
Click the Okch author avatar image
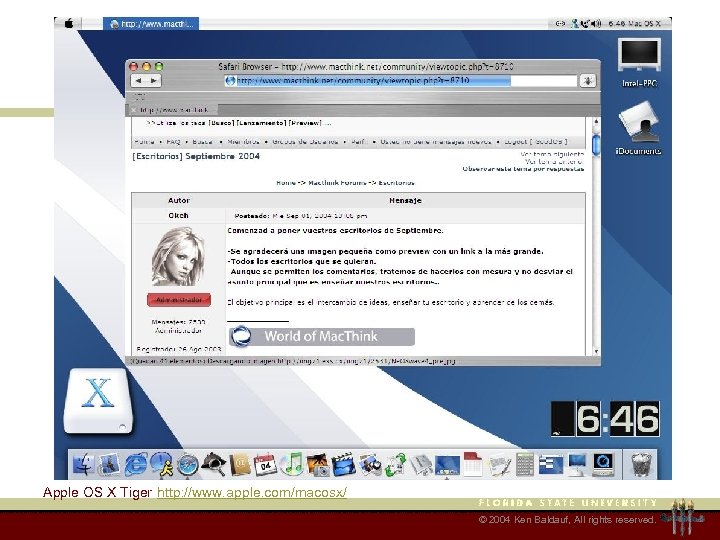click(x=178, y=256)
